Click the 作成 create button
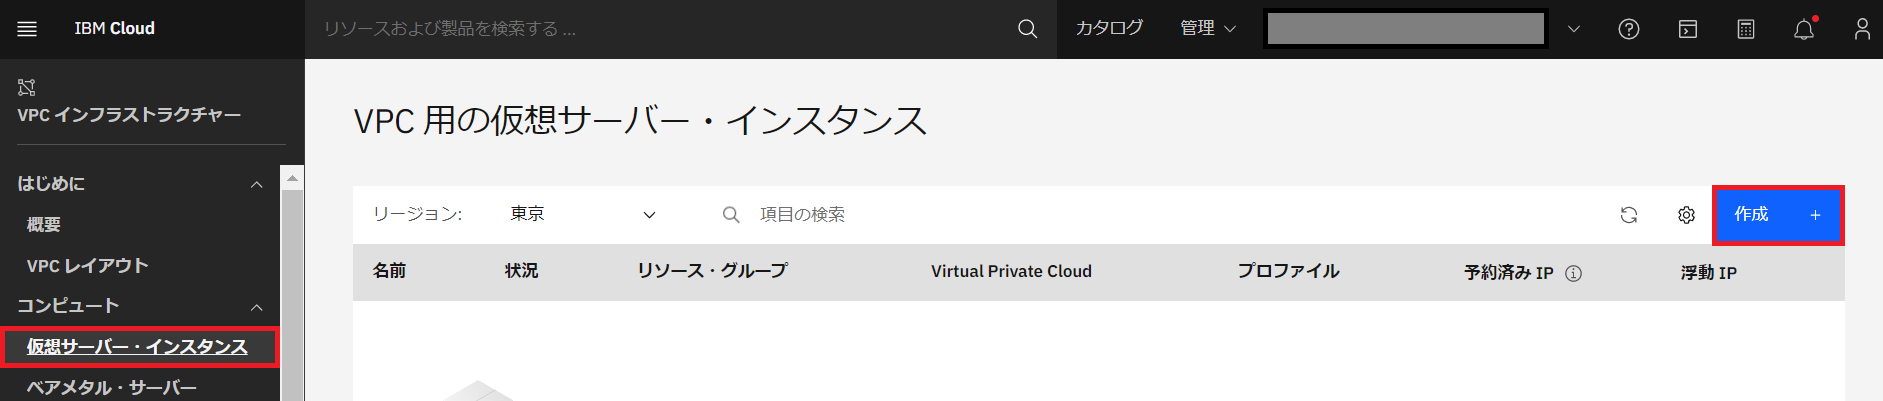Screen dimensions: 1883x401 point(1777,215)
